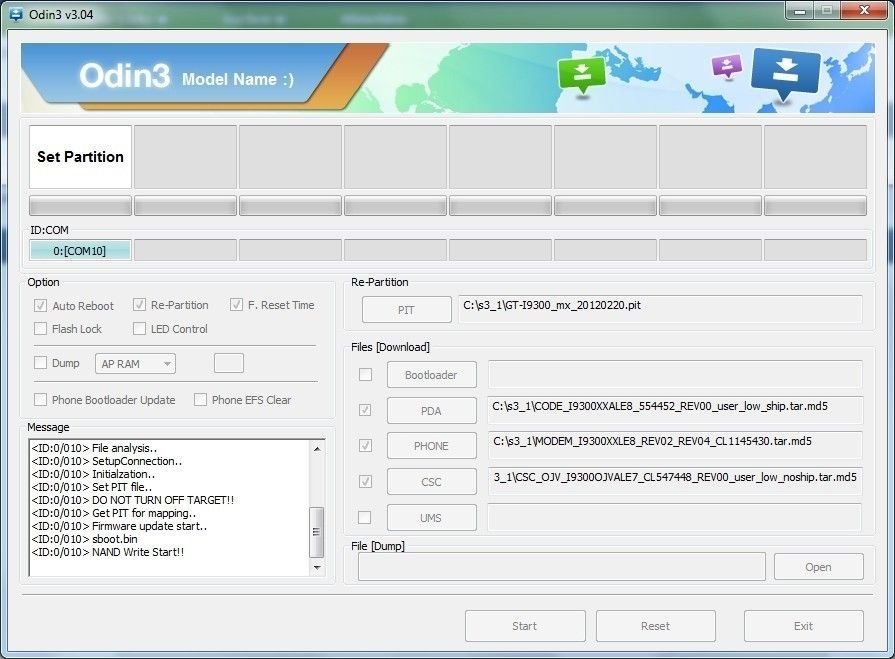This screenshot has width=895, height=659.
Task: Untick the checkbox beside CSC
Action: pyautogui.click(x=365, y=482)
